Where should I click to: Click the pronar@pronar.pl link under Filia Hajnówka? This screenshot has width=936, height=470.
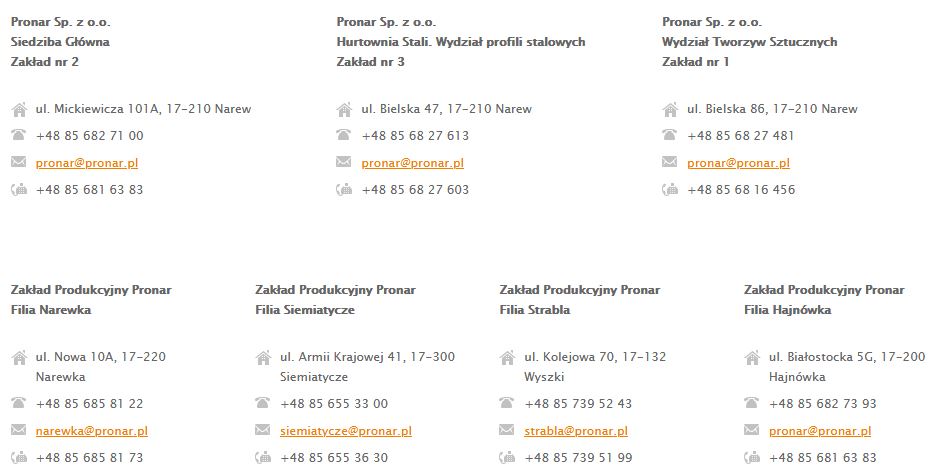click(820, 431)
